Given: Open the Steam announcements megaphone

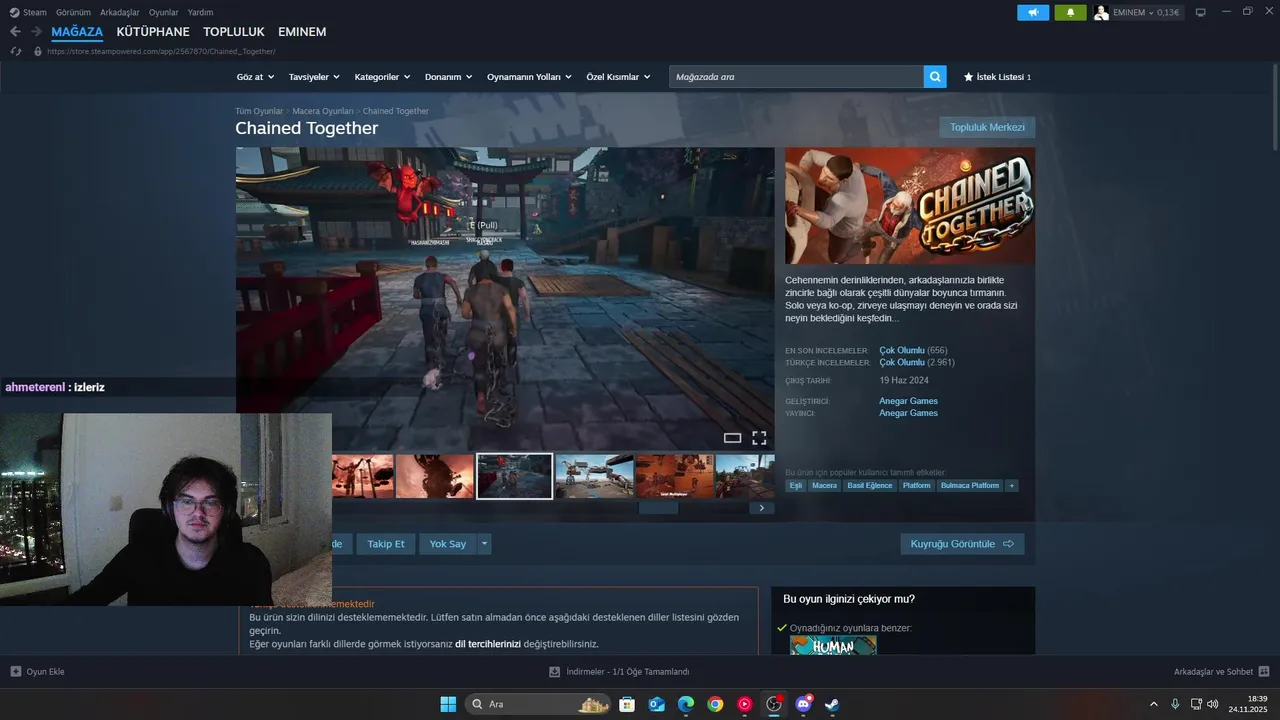Looking at the screenshot, I should point(1033,12).
